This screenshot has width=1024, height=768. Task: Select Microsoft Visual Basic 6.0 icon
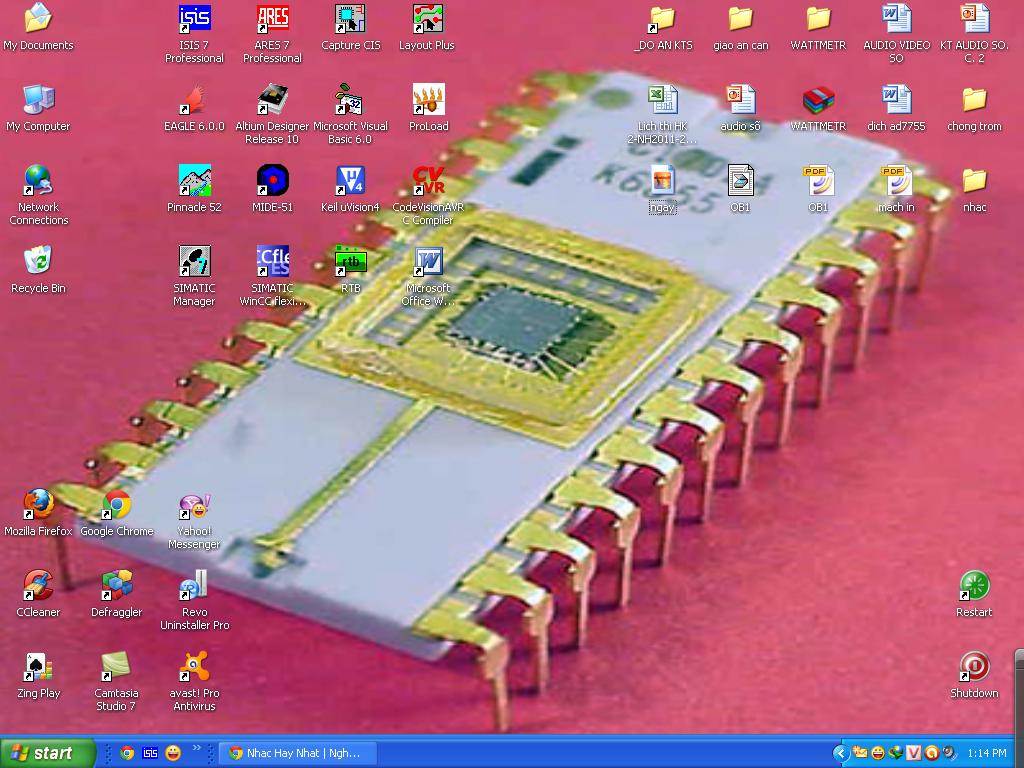(x=351, y=99)
